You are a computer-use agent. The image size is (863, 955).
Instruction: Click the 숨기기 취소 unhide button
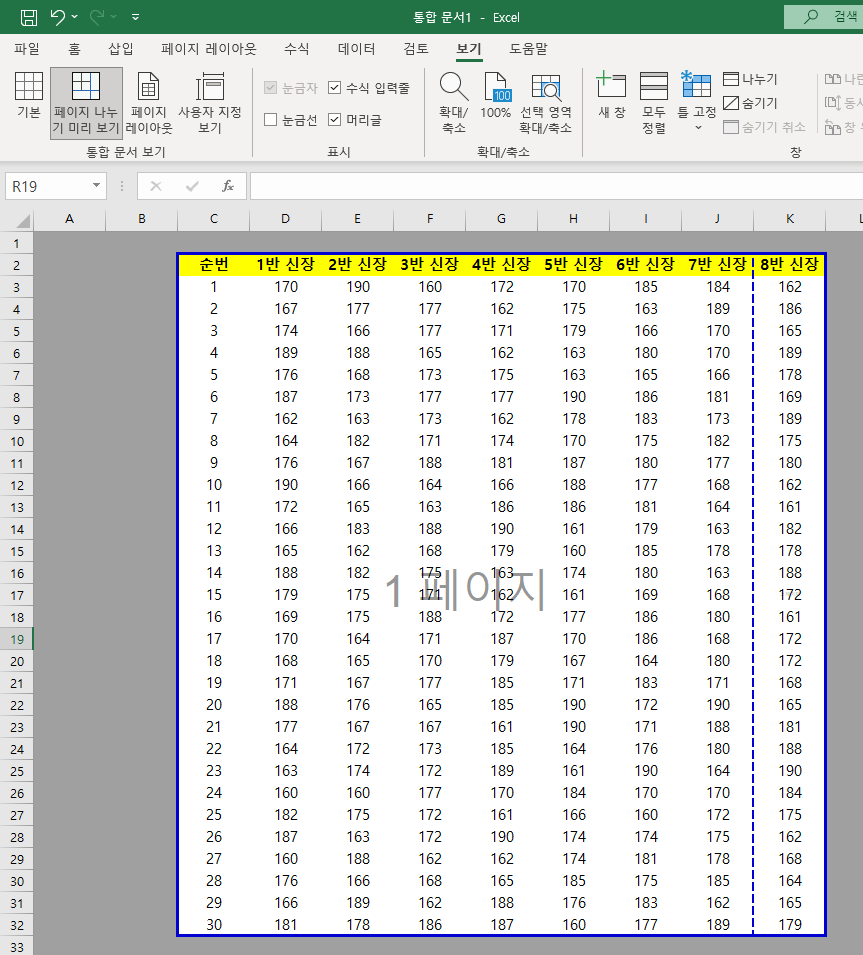[764, 127]
